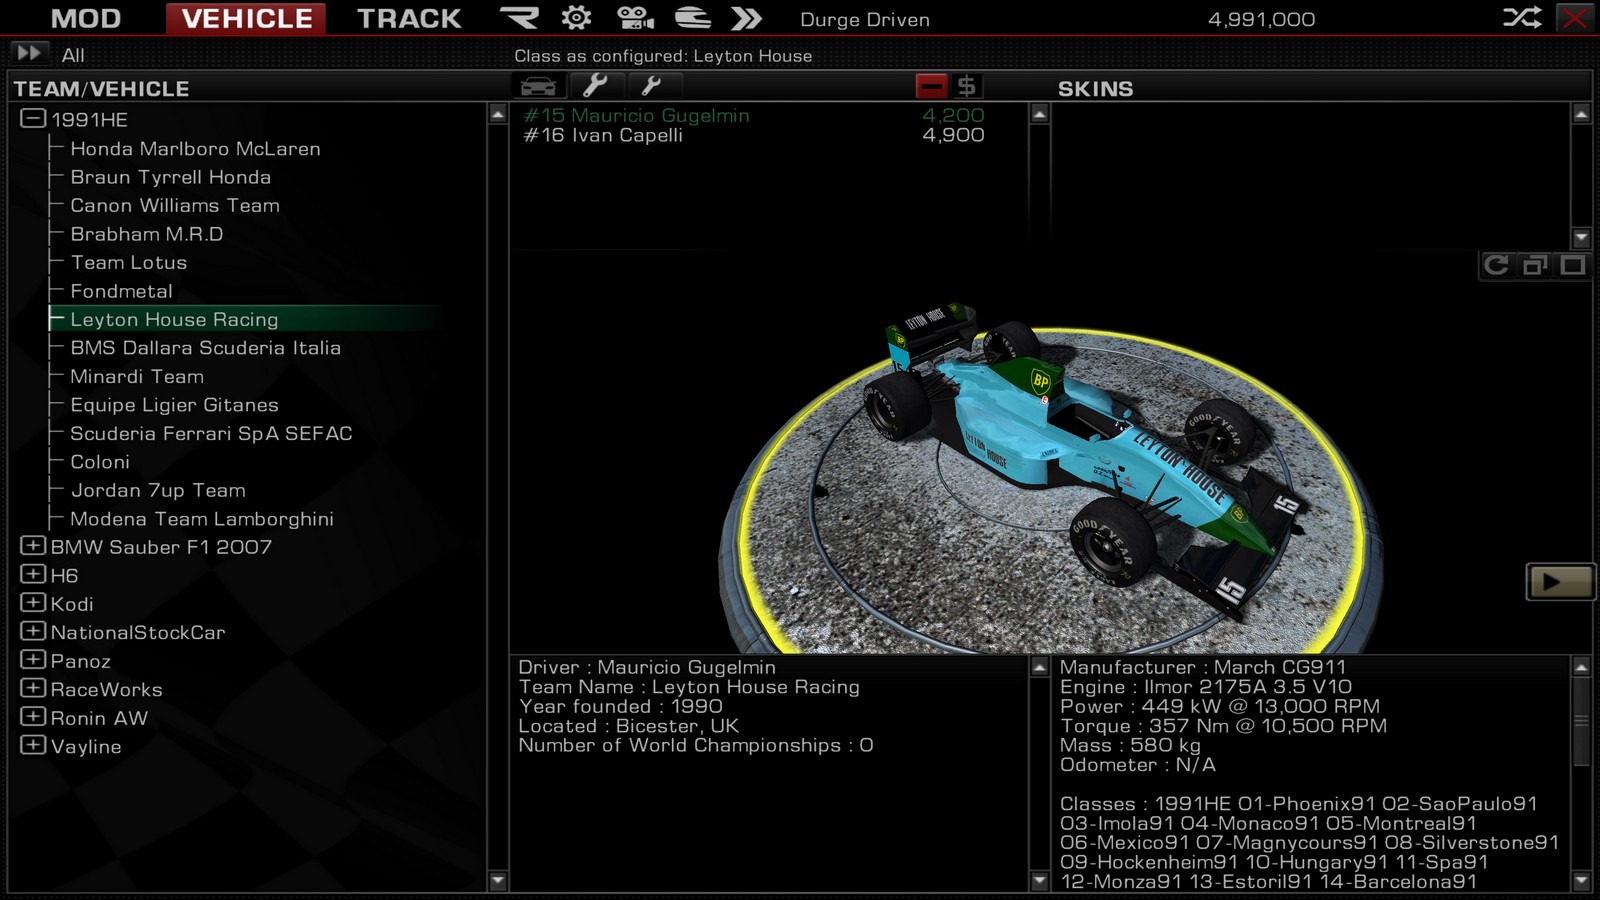The width and height of the screenshot is (1600, 900).
Task: Select Equipe Ligier Gitanes
Action: pyautogui.click(x=175, y=405)
